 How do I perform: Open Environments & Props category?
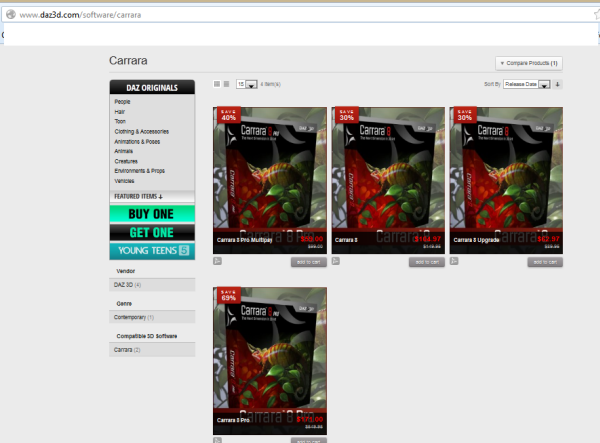point(140,171)
